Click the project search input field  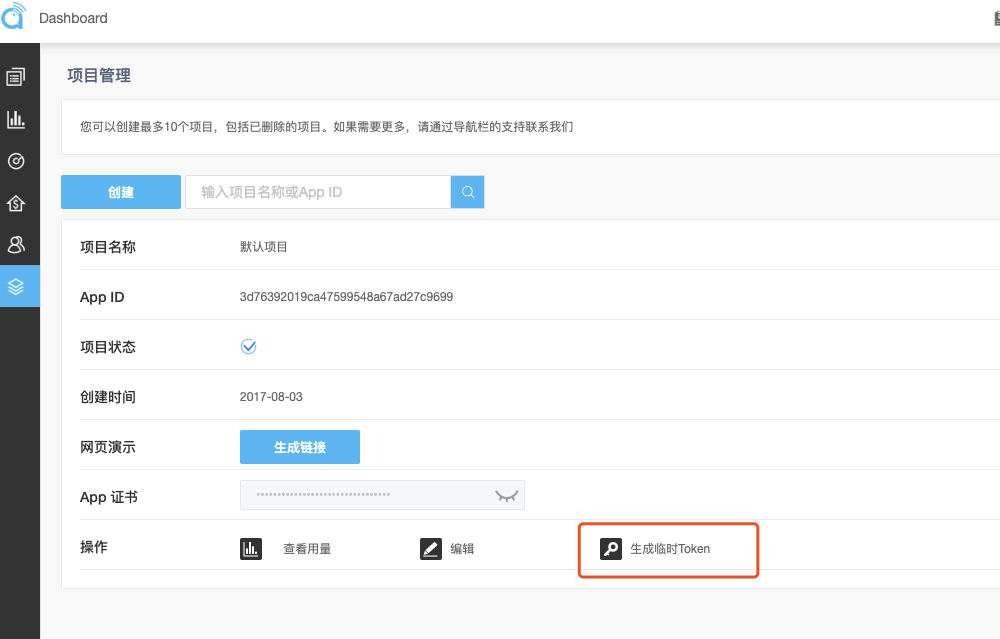click(317, 191)
